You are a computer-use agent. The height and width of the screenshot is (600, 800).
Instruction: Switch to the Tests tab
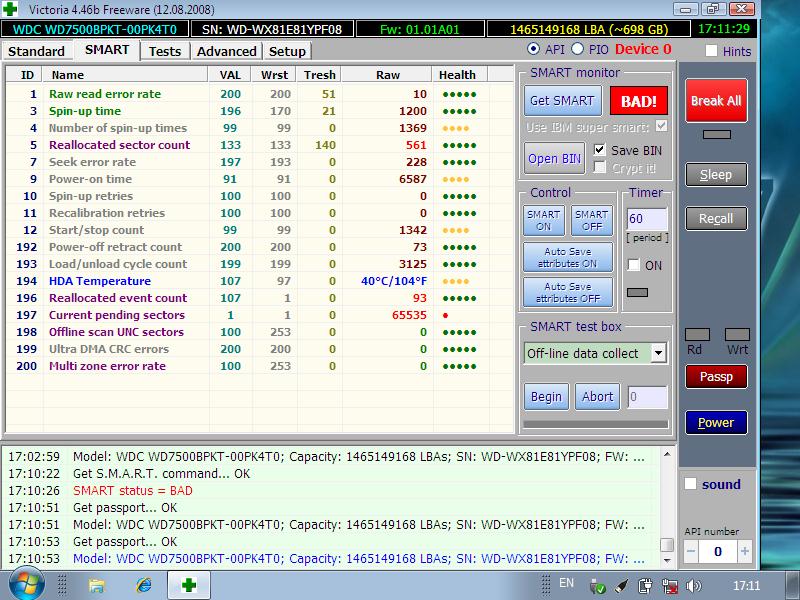tap(165, 51)
